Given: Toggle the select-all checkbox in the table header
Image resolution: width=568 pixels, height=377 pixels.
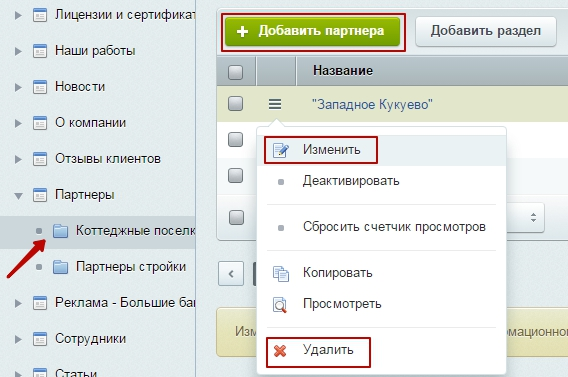Looking at the screenshot, I should point(235,72).
